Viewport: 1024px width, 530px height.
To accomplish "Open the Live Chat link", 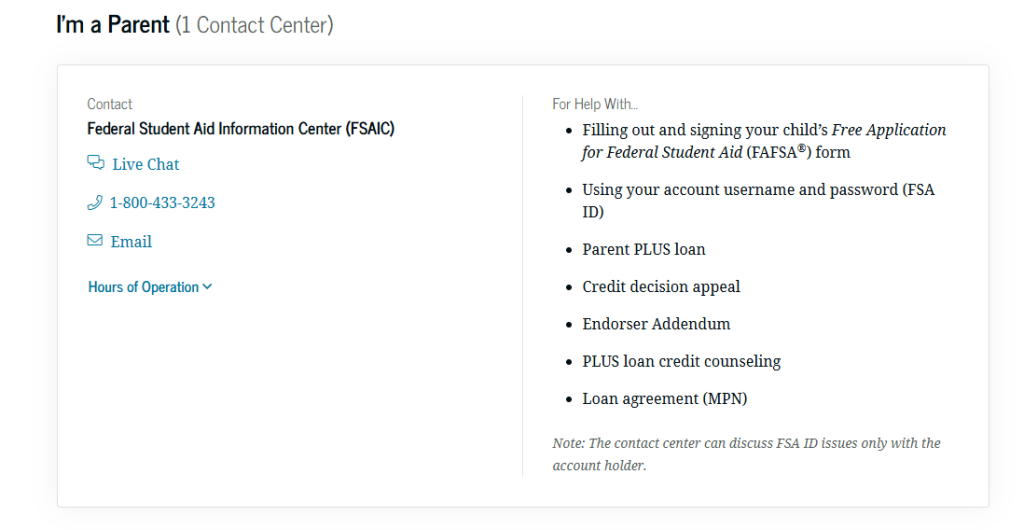I will pyautogui.click(x=146, y=164).
